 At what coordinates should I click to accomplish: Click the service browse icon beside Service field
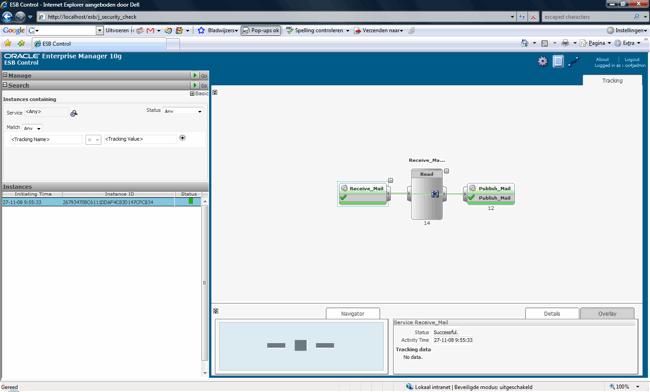click(73, 113)
